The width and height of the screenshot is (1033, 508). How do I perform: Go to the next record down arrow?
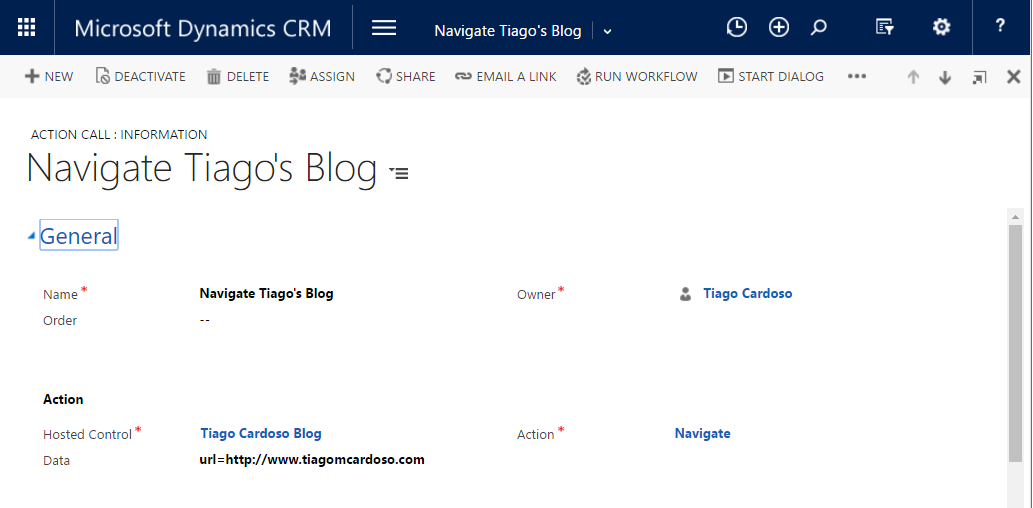(x=945, y=78)
